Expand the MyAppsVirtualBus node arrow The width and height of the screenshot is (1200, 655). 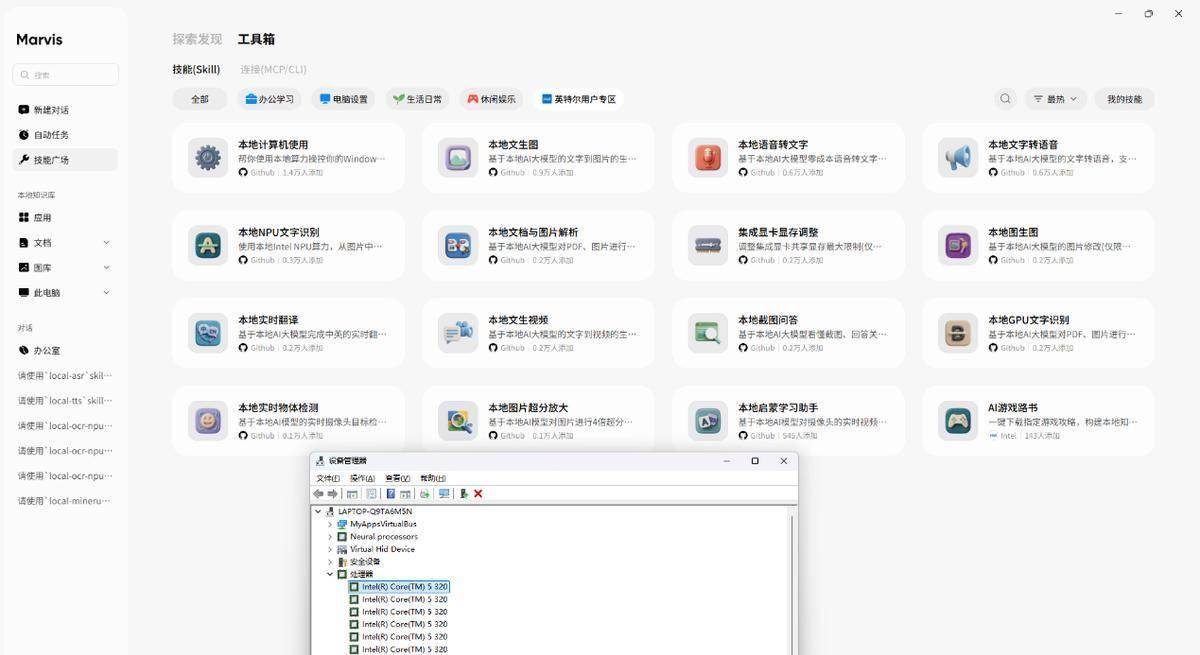[x=330, y=524]
